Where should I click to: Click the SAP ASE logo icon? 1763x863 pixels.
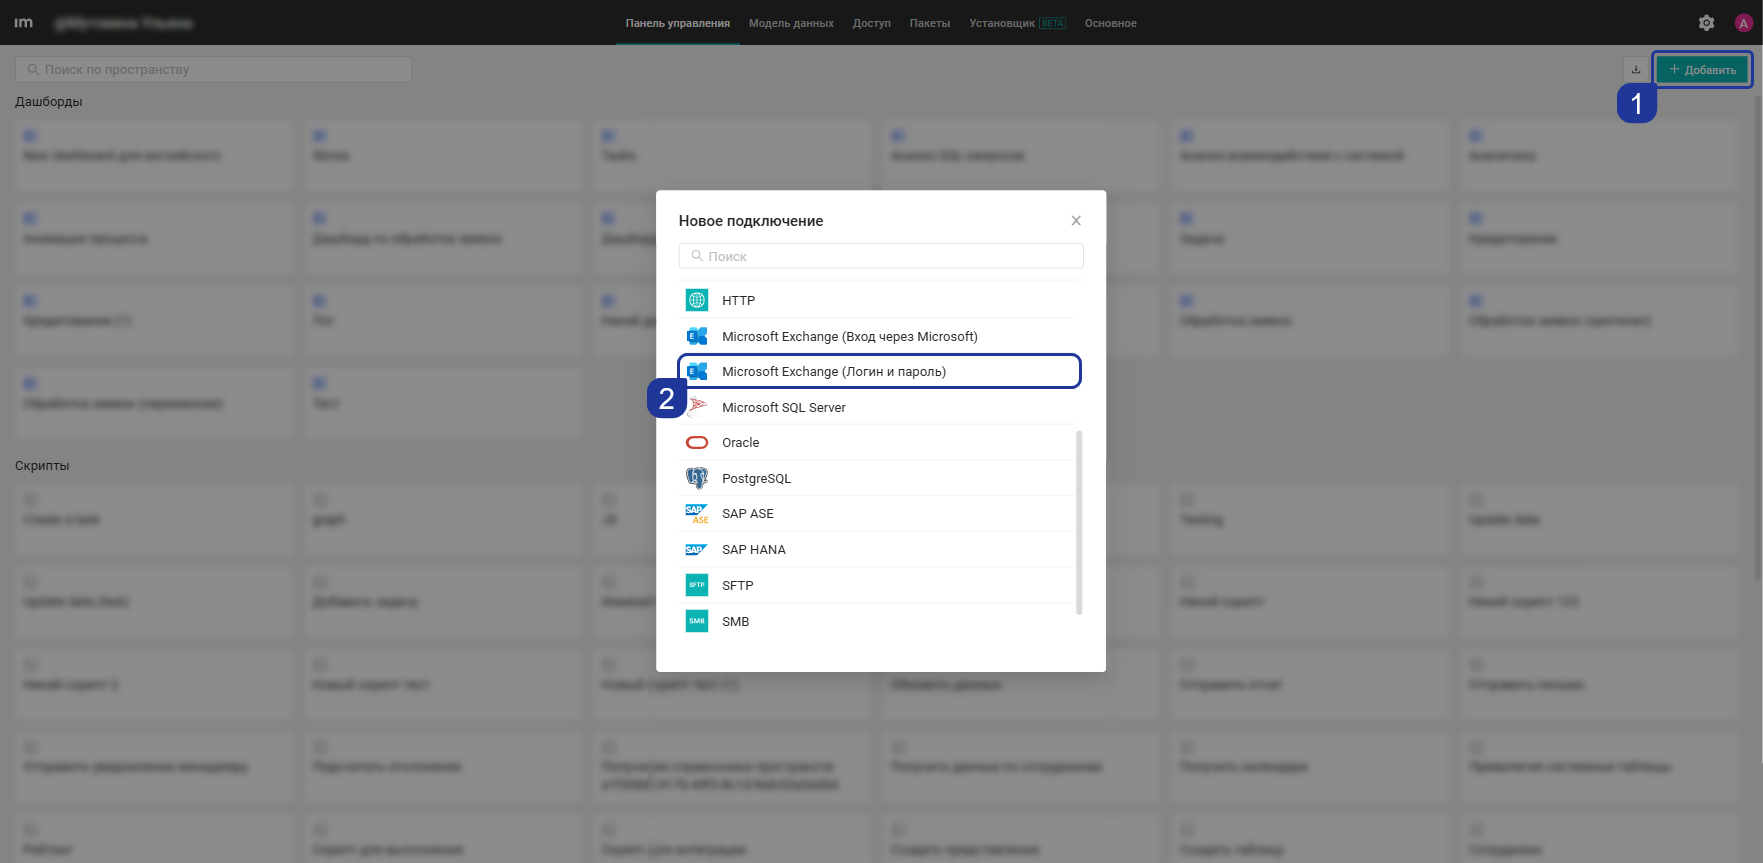point(697,514)
